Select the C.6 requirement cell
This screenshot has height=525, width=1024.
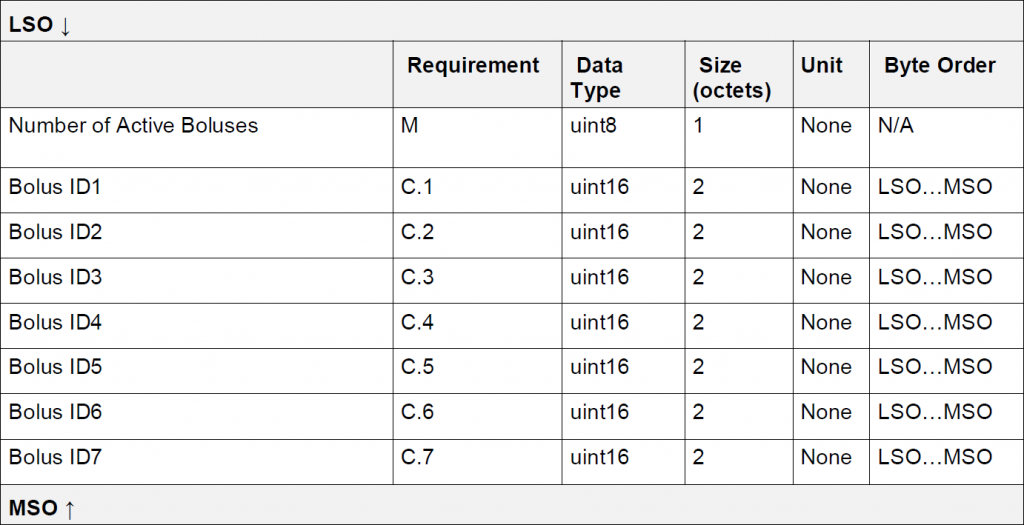pos(418,412)
